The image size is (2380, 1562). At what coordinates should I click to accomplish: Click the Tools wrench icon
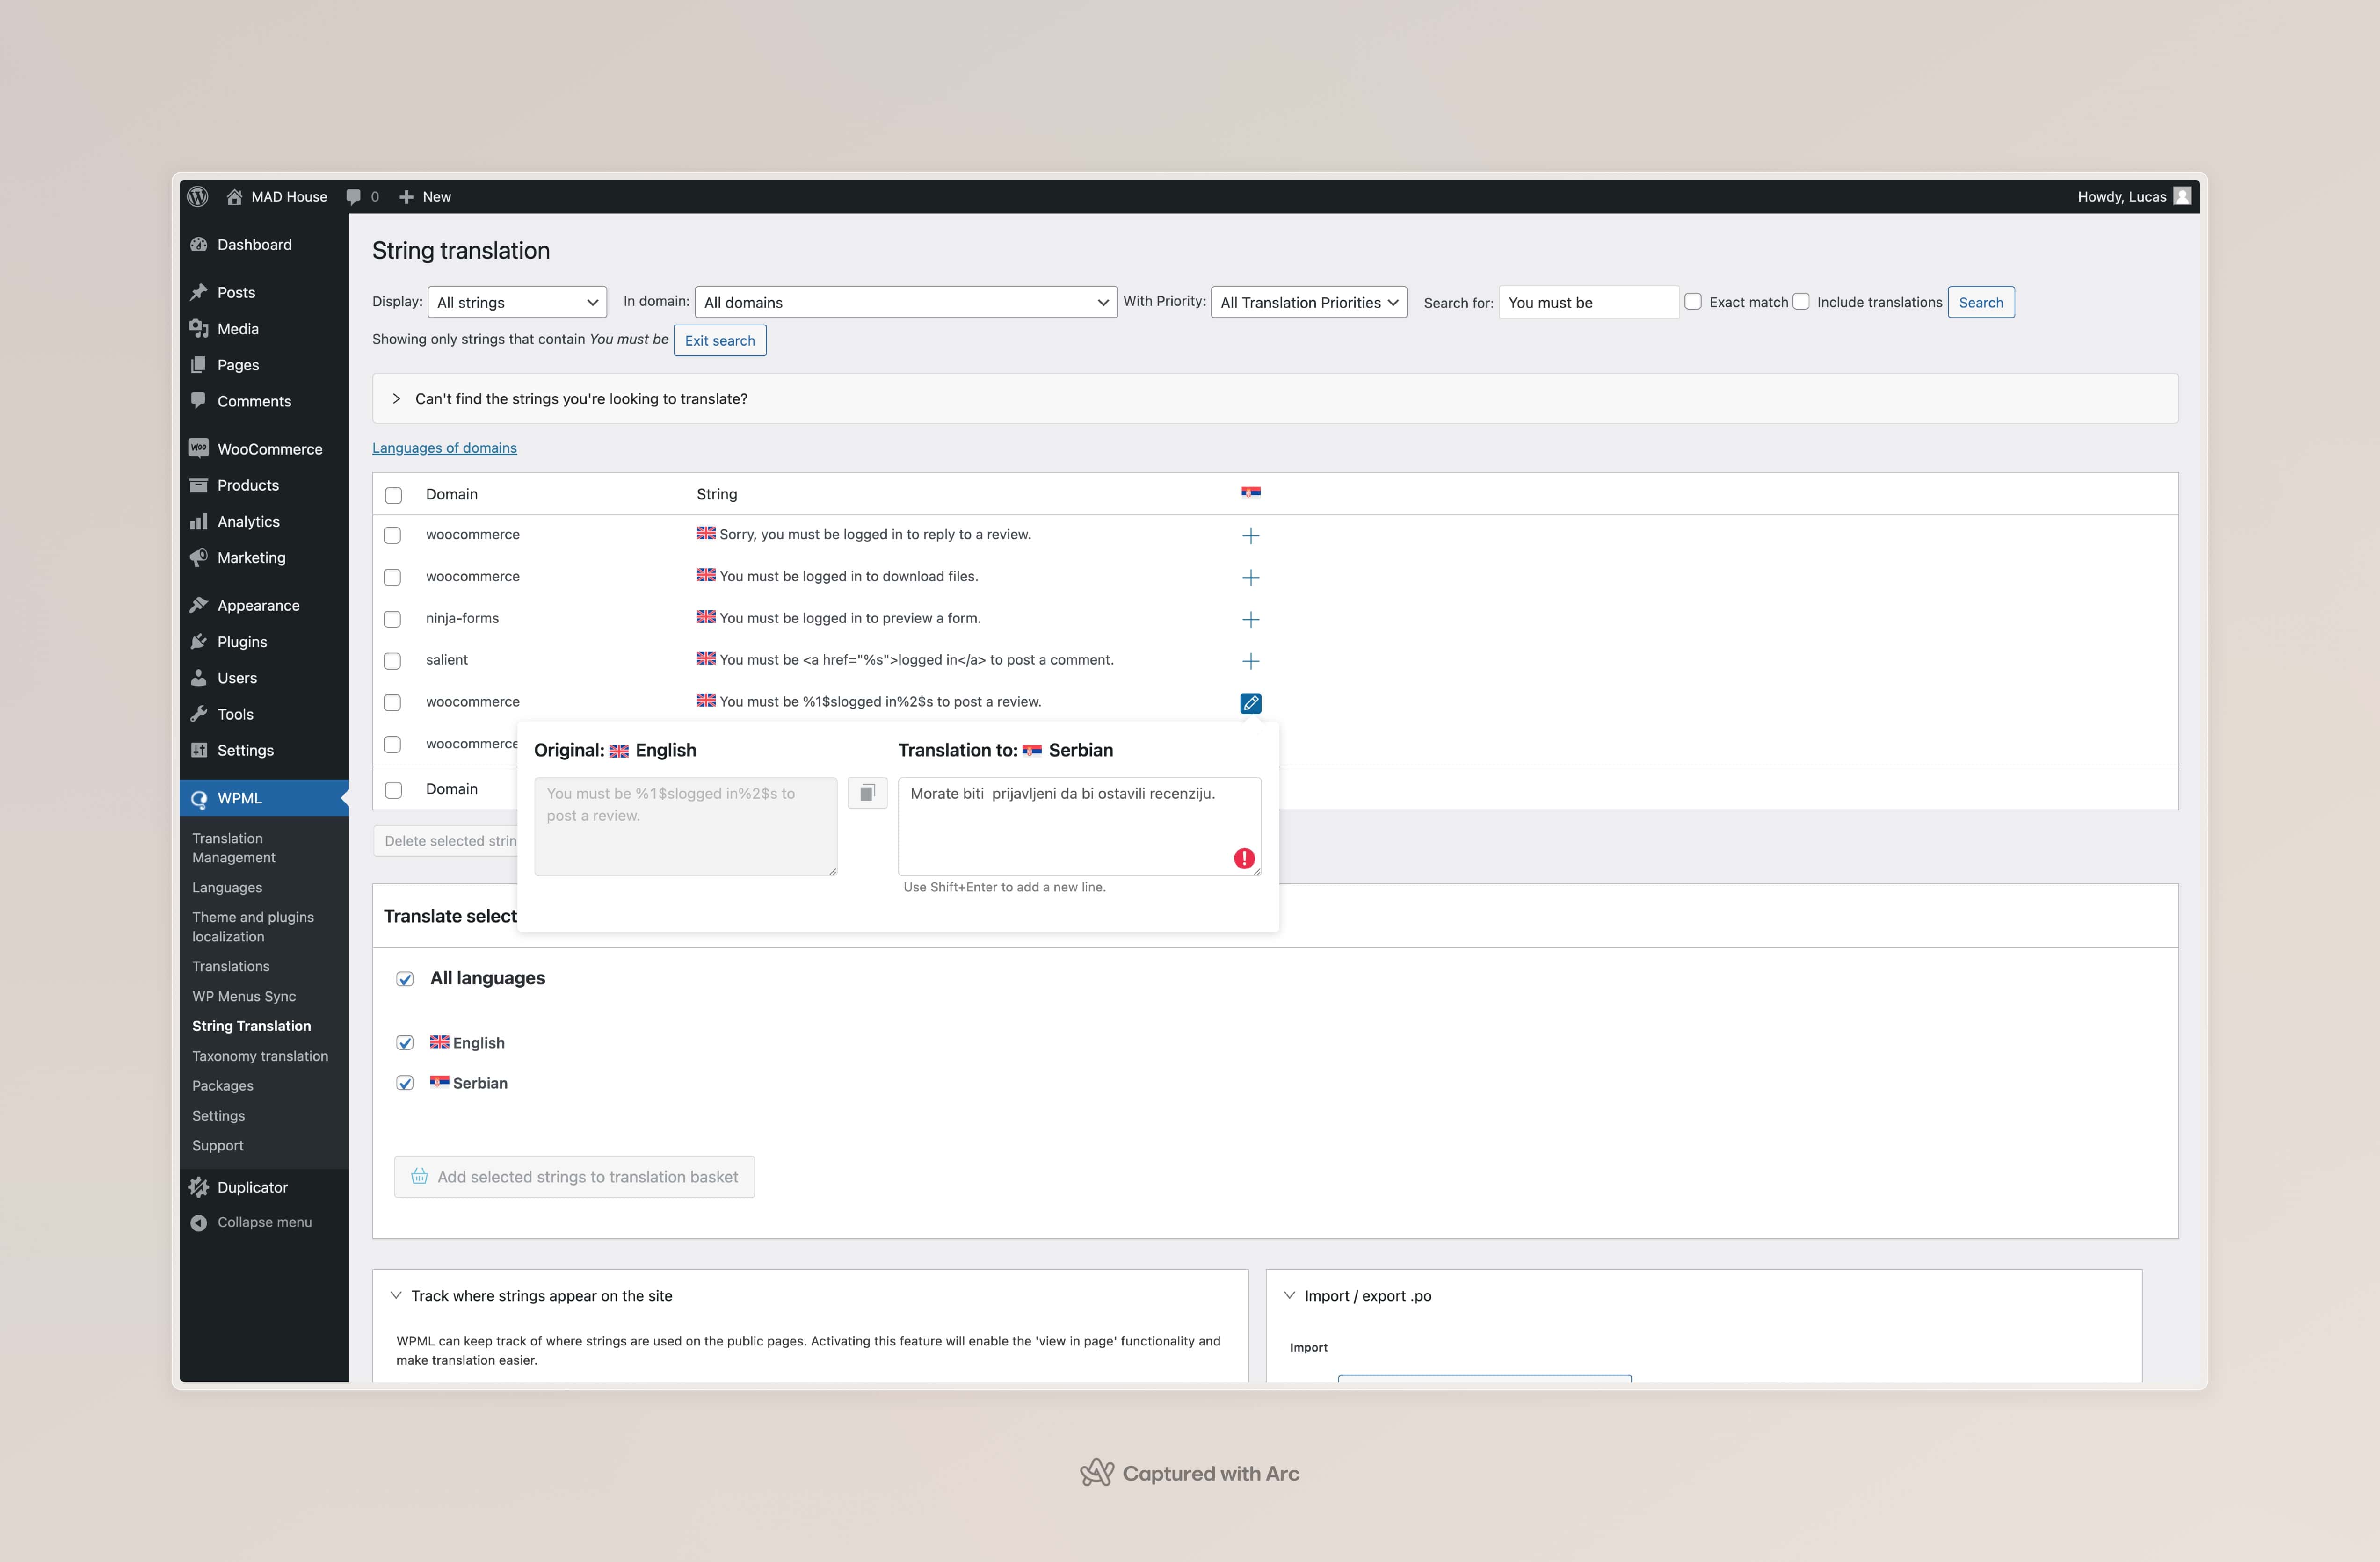click(x=198, y=714)
